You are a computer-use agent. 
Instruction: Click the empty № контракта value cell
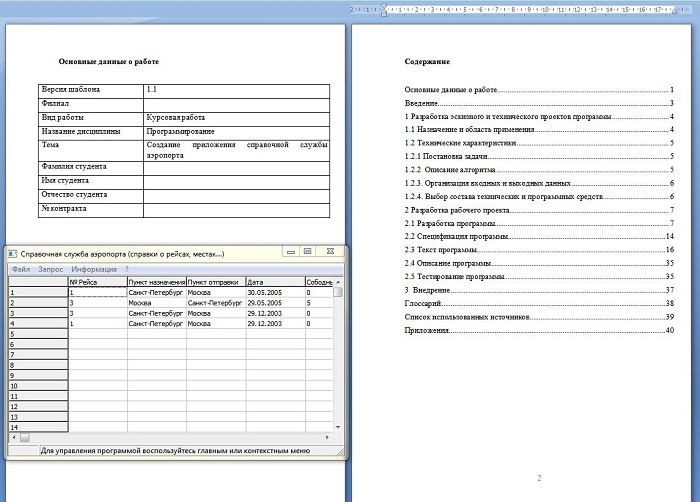[237, 210]
